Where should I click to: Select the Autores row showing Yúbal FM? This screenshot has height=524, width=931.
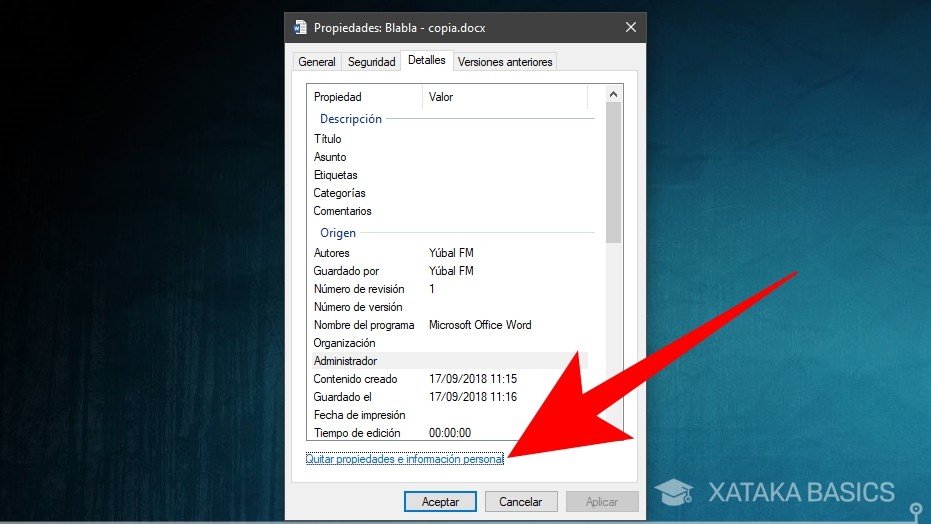point(450,253)
